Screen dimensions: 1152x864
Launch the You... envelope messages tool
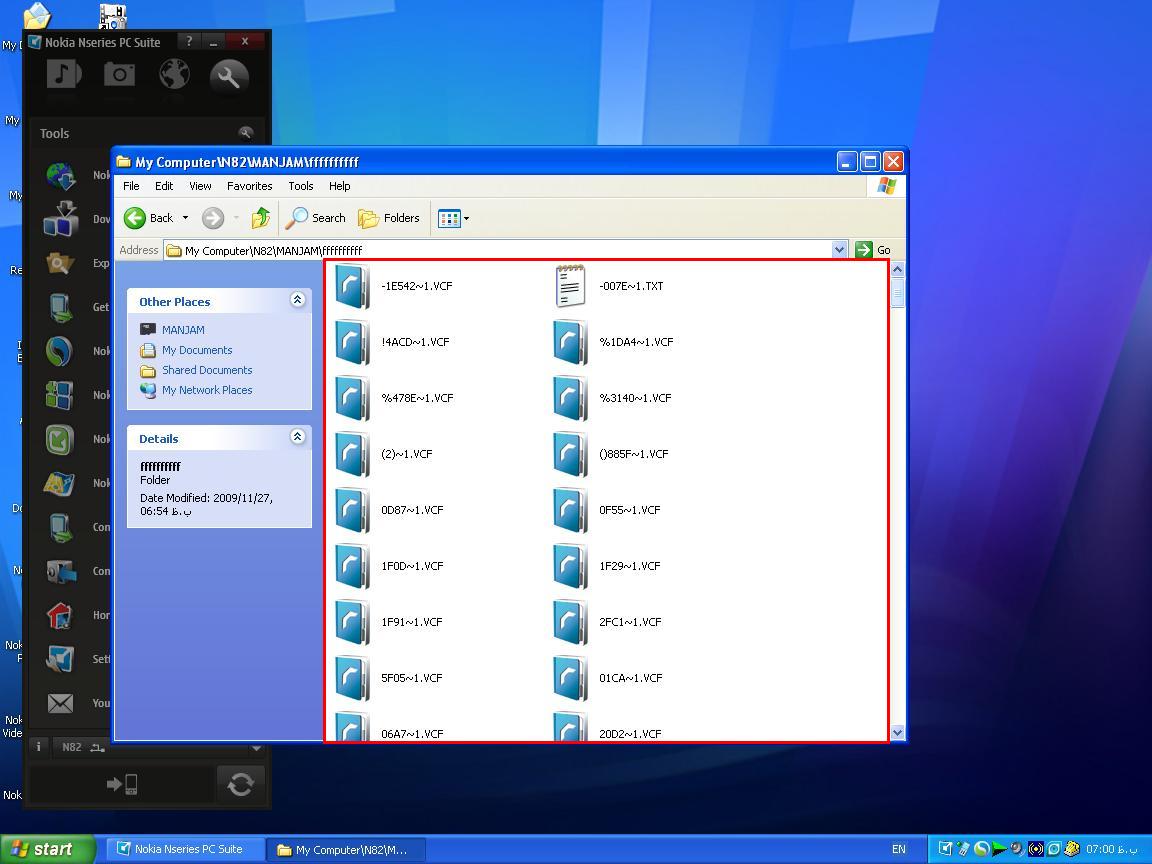60,703
